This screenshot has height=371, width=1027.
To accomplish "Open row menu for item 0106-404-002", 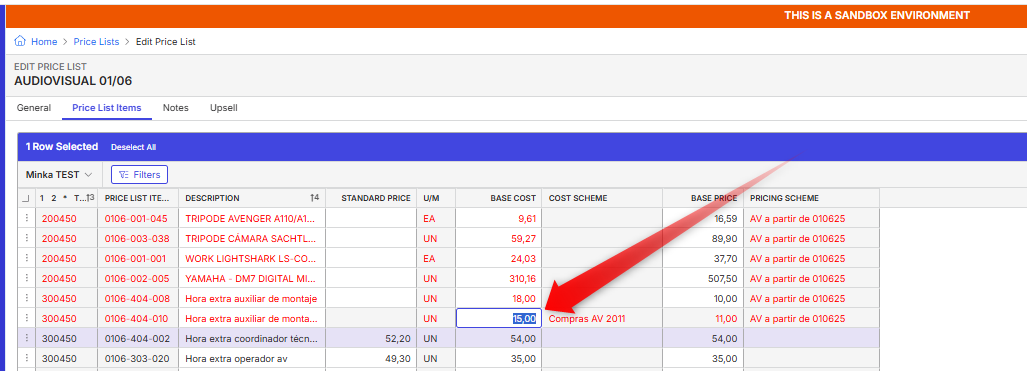I will (x=26, y=338).
